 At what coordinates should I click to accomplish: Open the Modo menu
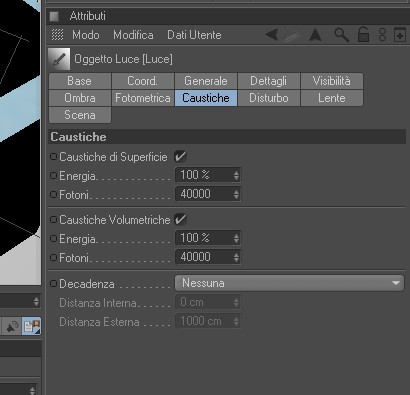(x=86, y=35)
